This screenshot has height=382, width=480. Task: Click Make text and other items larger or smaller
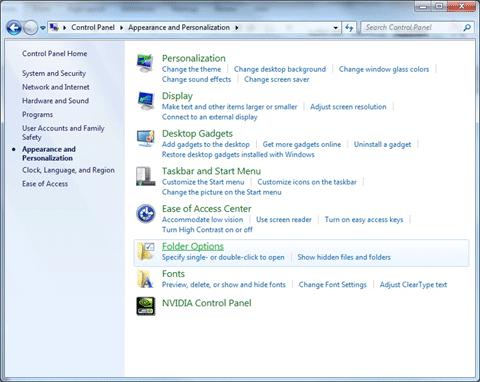point(229,107)
